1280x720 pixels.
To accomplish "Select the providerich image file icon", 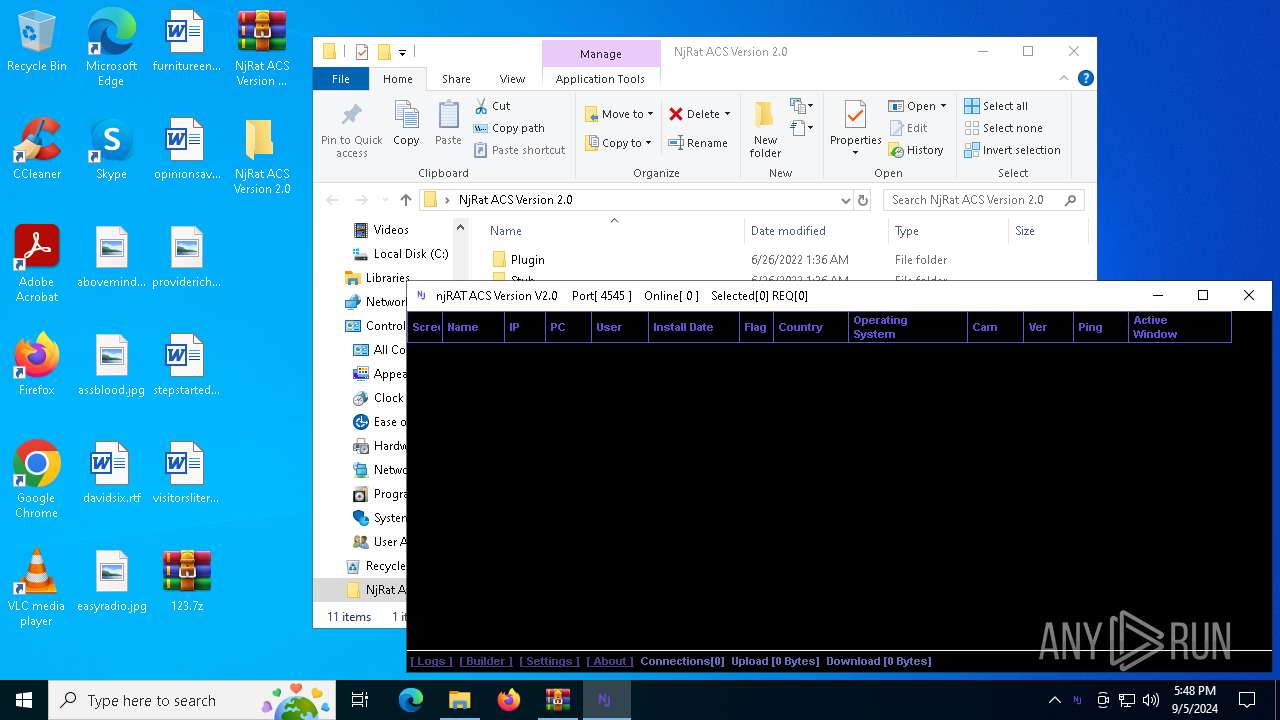I will click(186, 258).
